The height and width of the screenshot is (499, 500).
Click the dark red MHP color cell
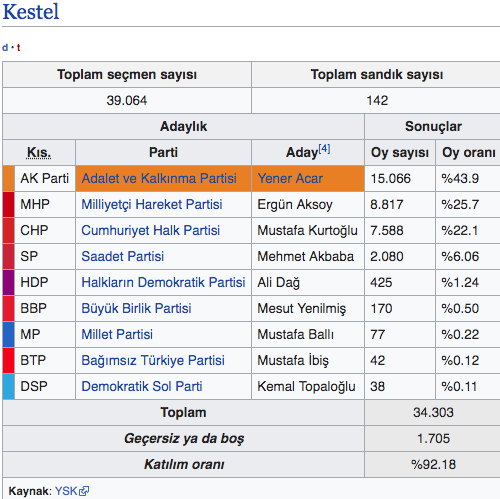click(x=9, y=204)
